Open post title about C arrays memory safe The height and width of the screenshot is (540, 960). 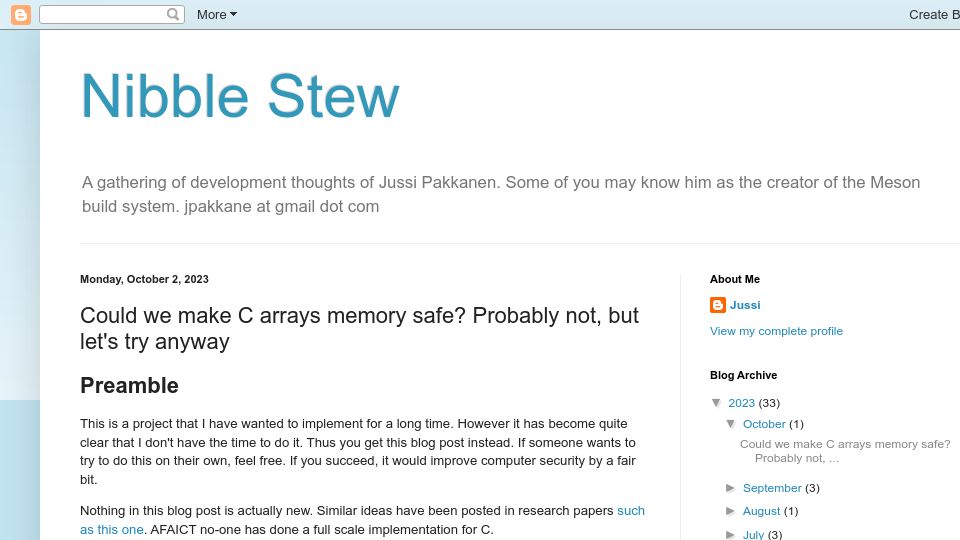(x=359, y=328)
